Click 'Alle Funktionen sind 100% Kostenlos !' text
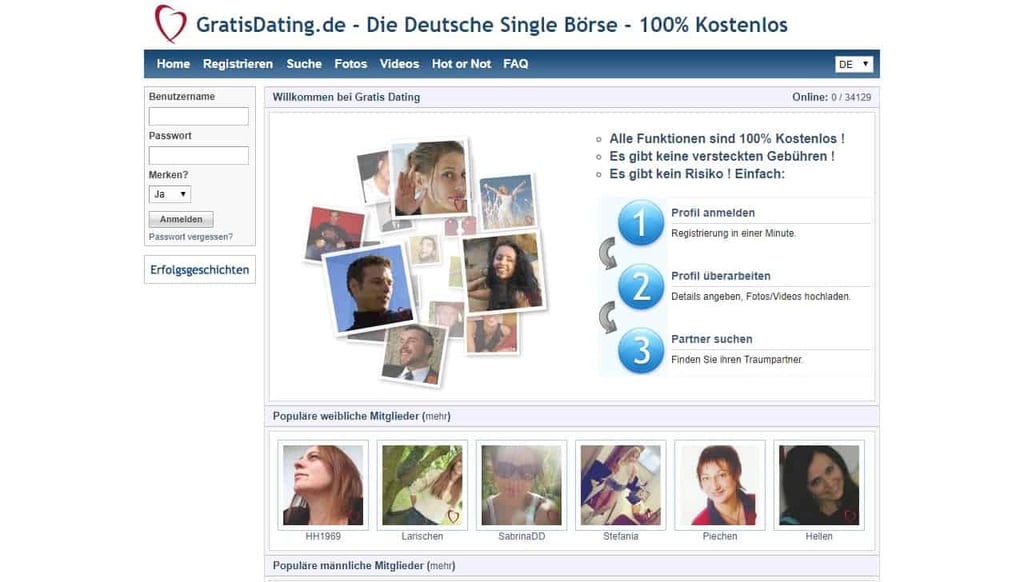1024x582 pixels. pos(727,138)
